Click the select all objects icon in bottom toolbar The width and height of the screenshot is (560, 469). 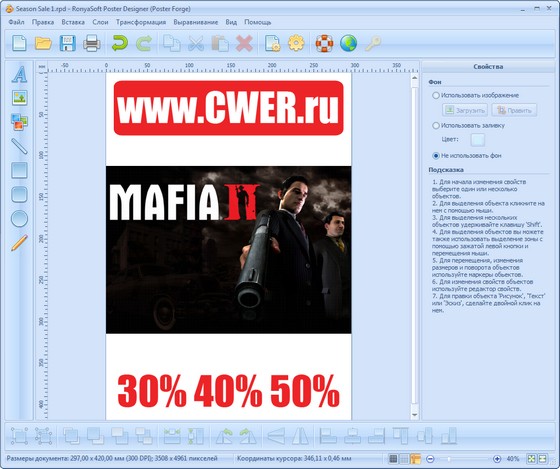[x=19, y=436]
